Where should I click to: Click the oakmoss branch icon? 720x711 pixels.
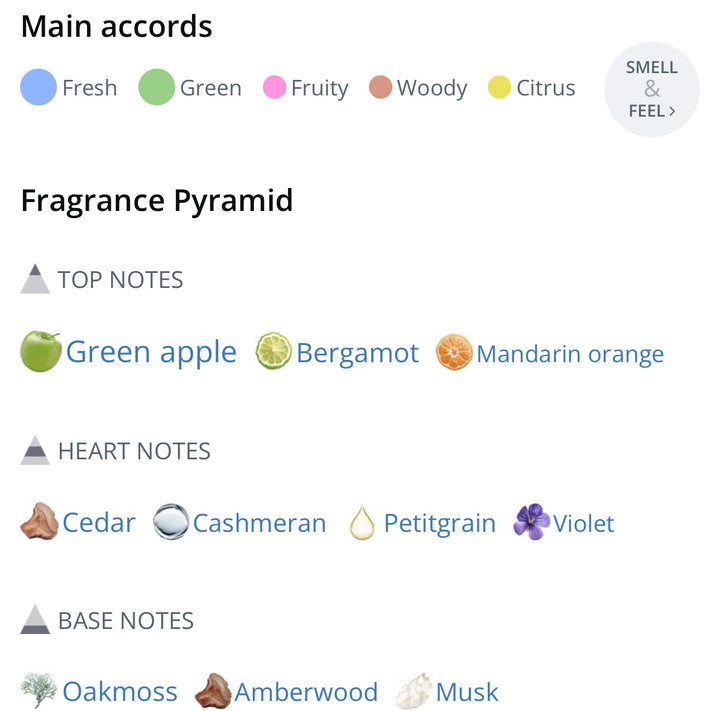[x=39, y=690]
